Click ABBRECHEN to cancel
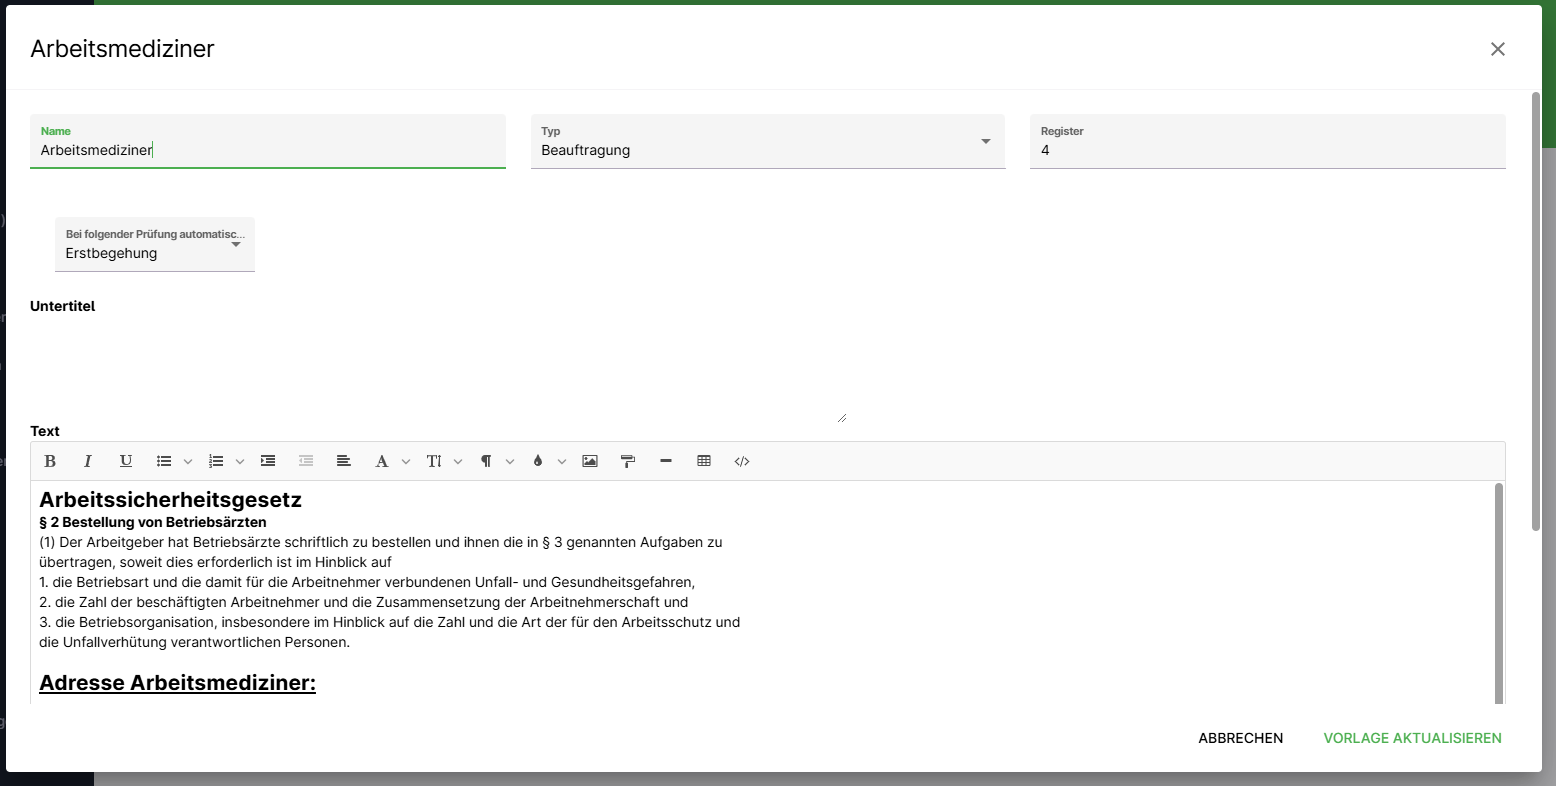Screen dimensions: 1556x786 [x=1240, y=738]
